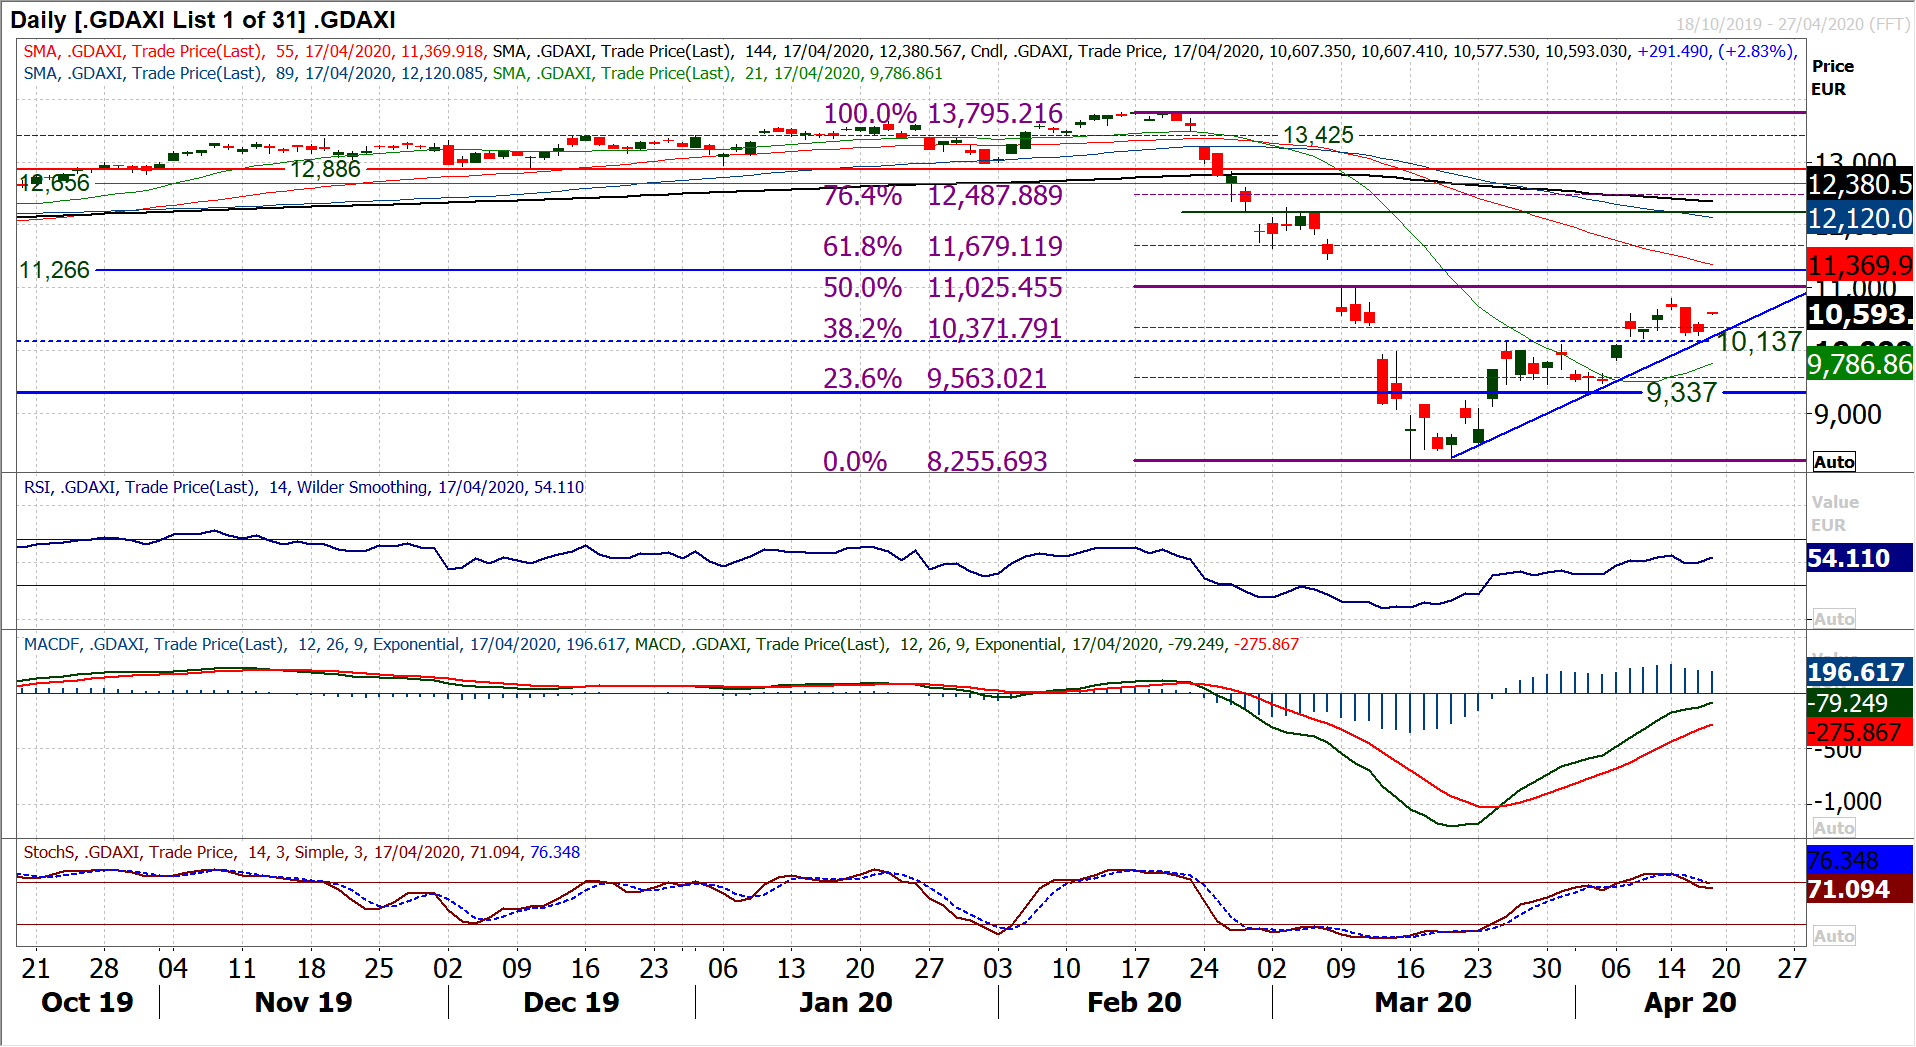Click the MACD line value tag -79.249

1860,703
